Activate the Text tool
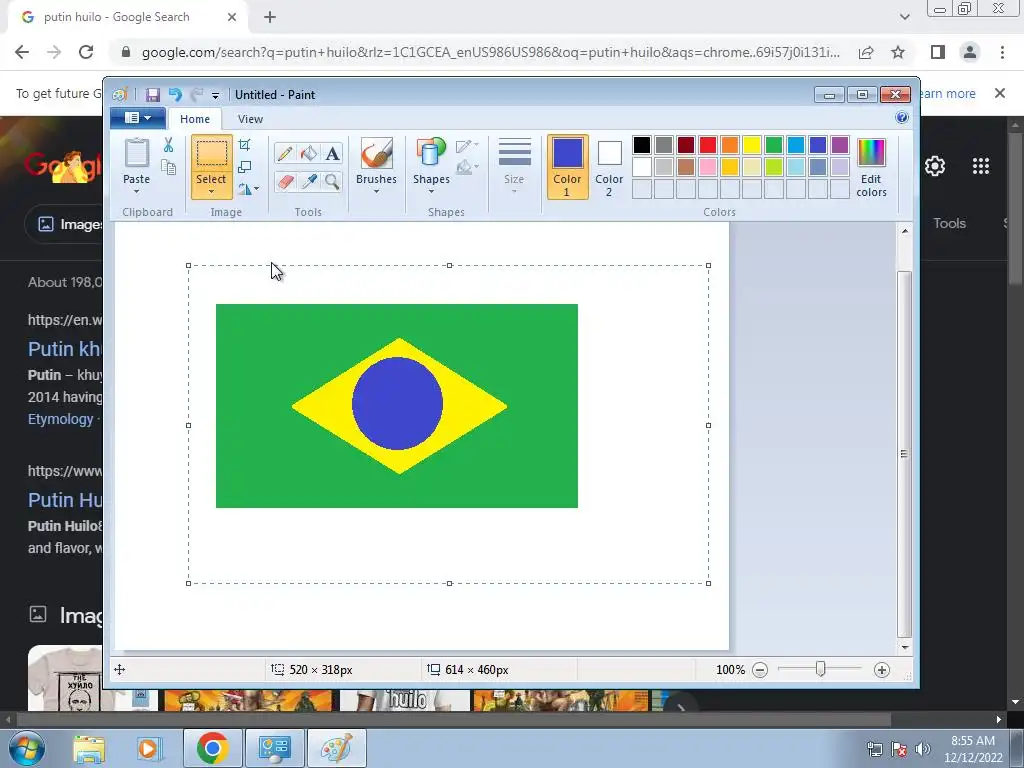 pos(332,153)
